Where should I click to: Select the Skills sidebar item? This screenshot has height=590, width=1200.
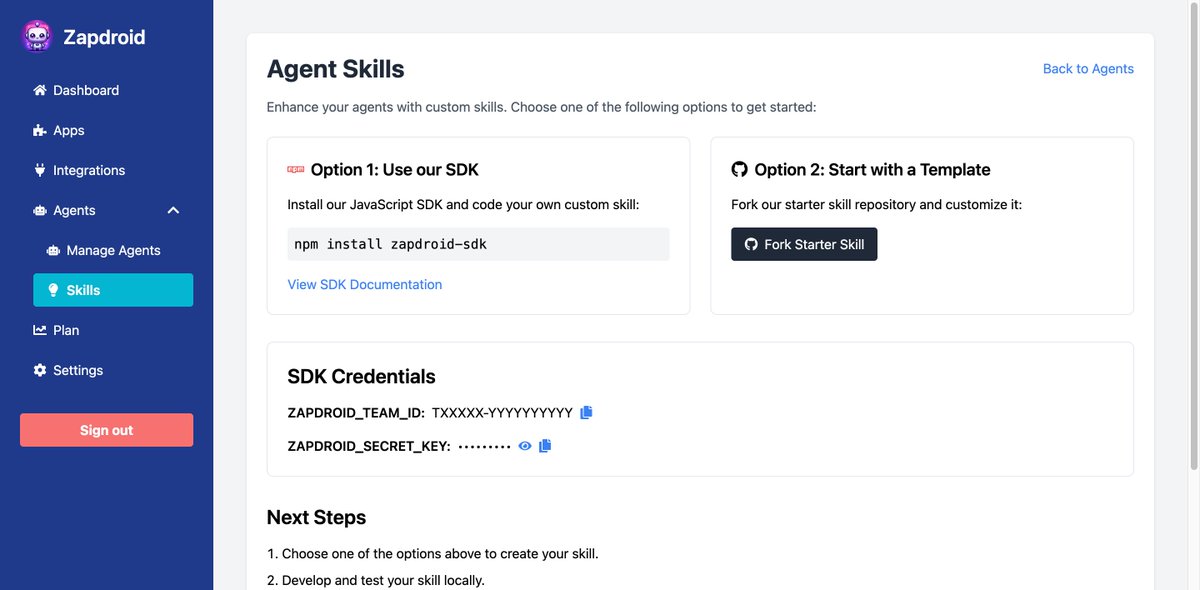tap(113, 290)
